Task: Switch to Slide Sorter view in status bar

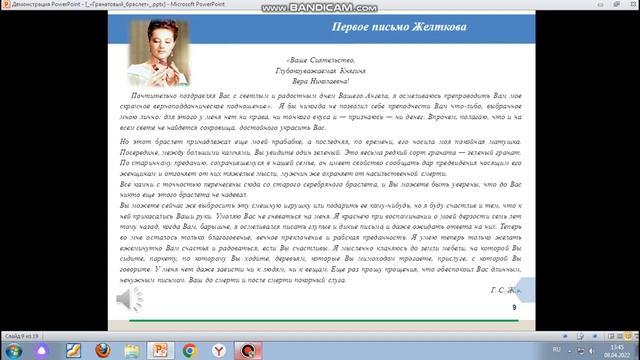Action: (x=620, y=336)
